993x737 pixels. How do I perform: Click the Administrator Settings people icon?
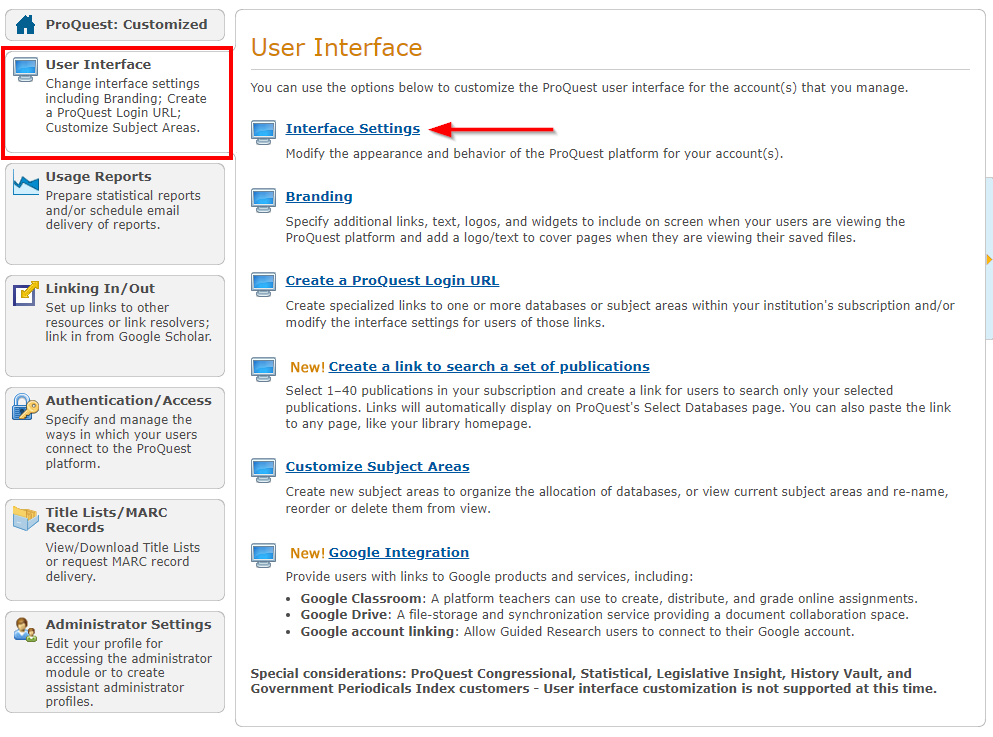25,628
